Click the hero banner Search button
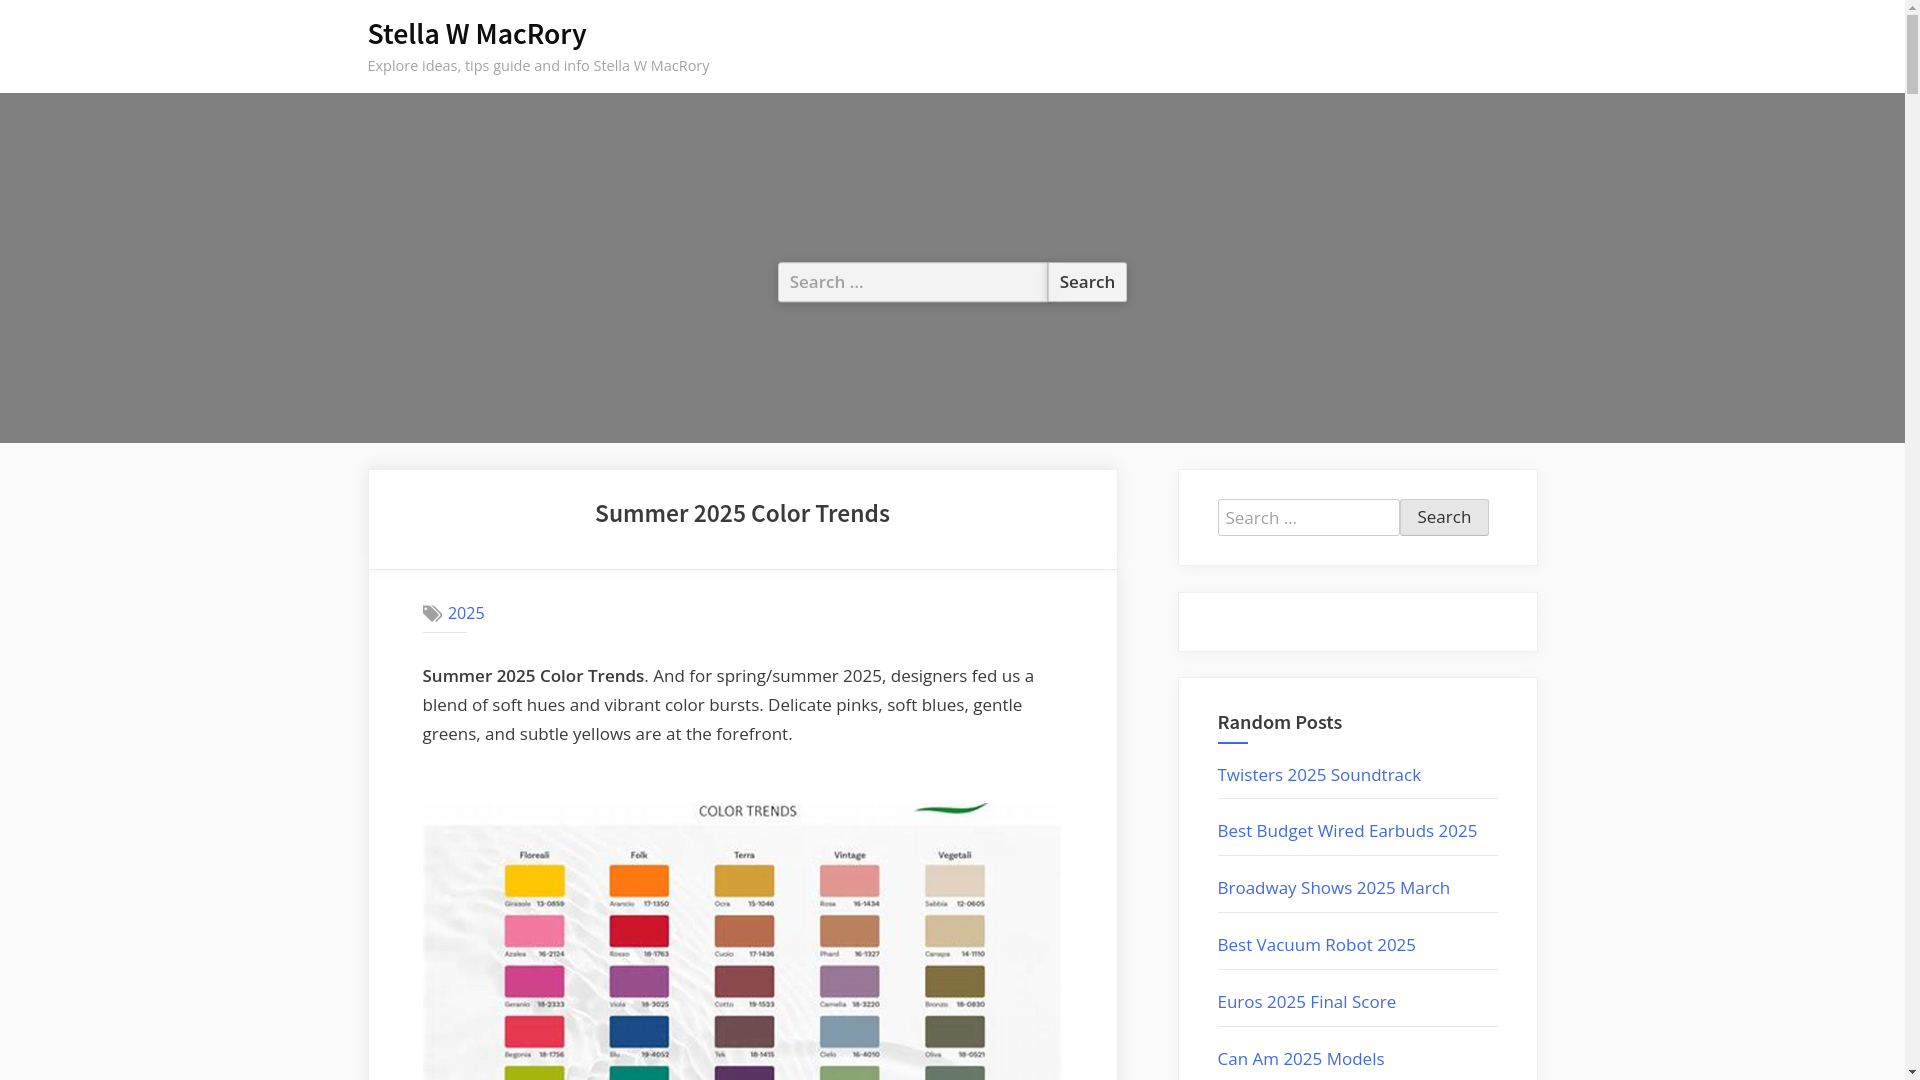 (1087, 282)
